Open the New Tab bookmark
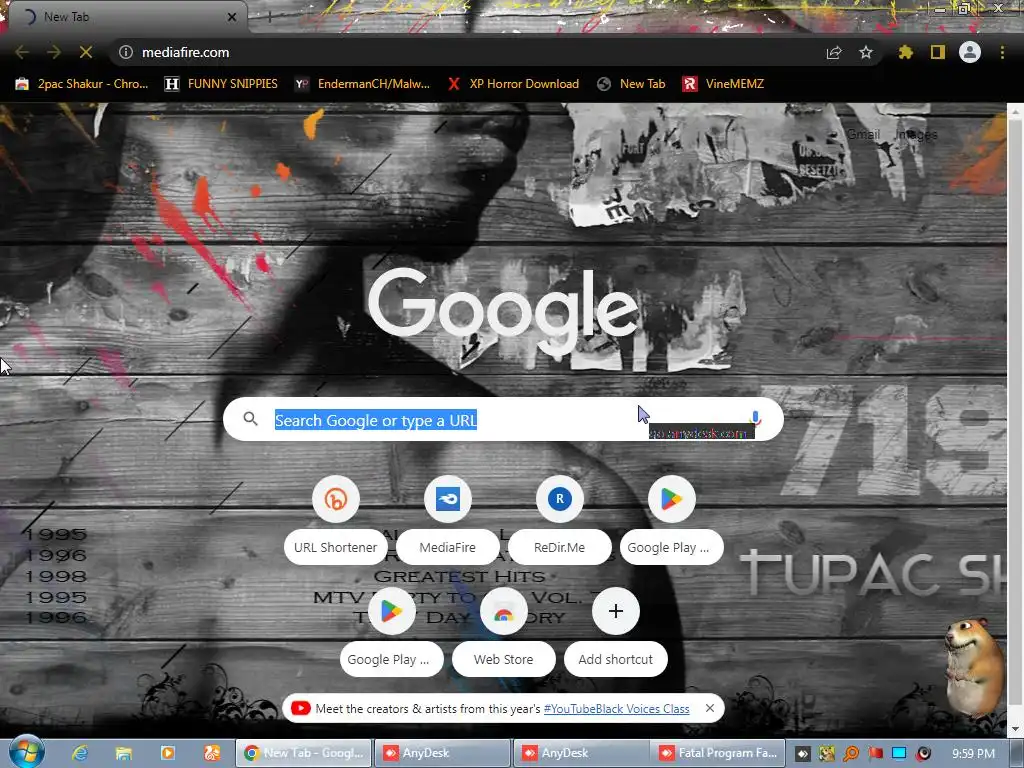1024x768 pixels. [x=632, y=84]
